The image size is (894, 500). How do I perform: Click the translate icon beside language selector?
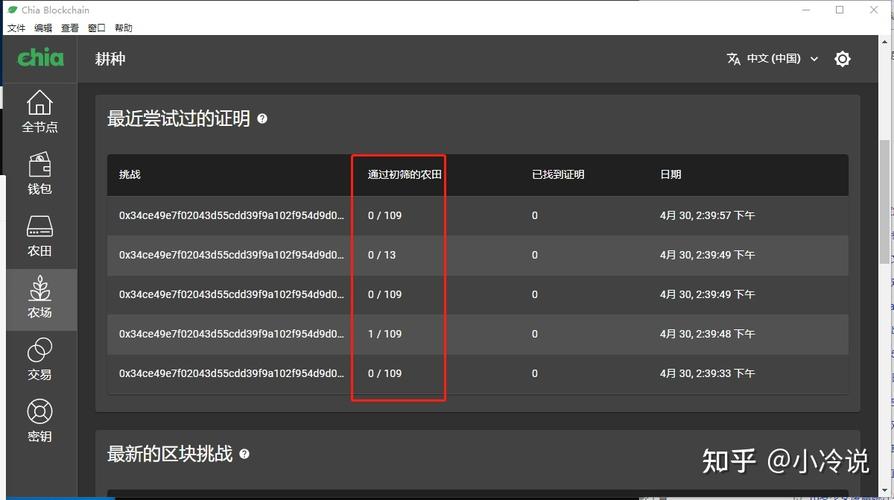pyautogui.click(x=734, y=59)
